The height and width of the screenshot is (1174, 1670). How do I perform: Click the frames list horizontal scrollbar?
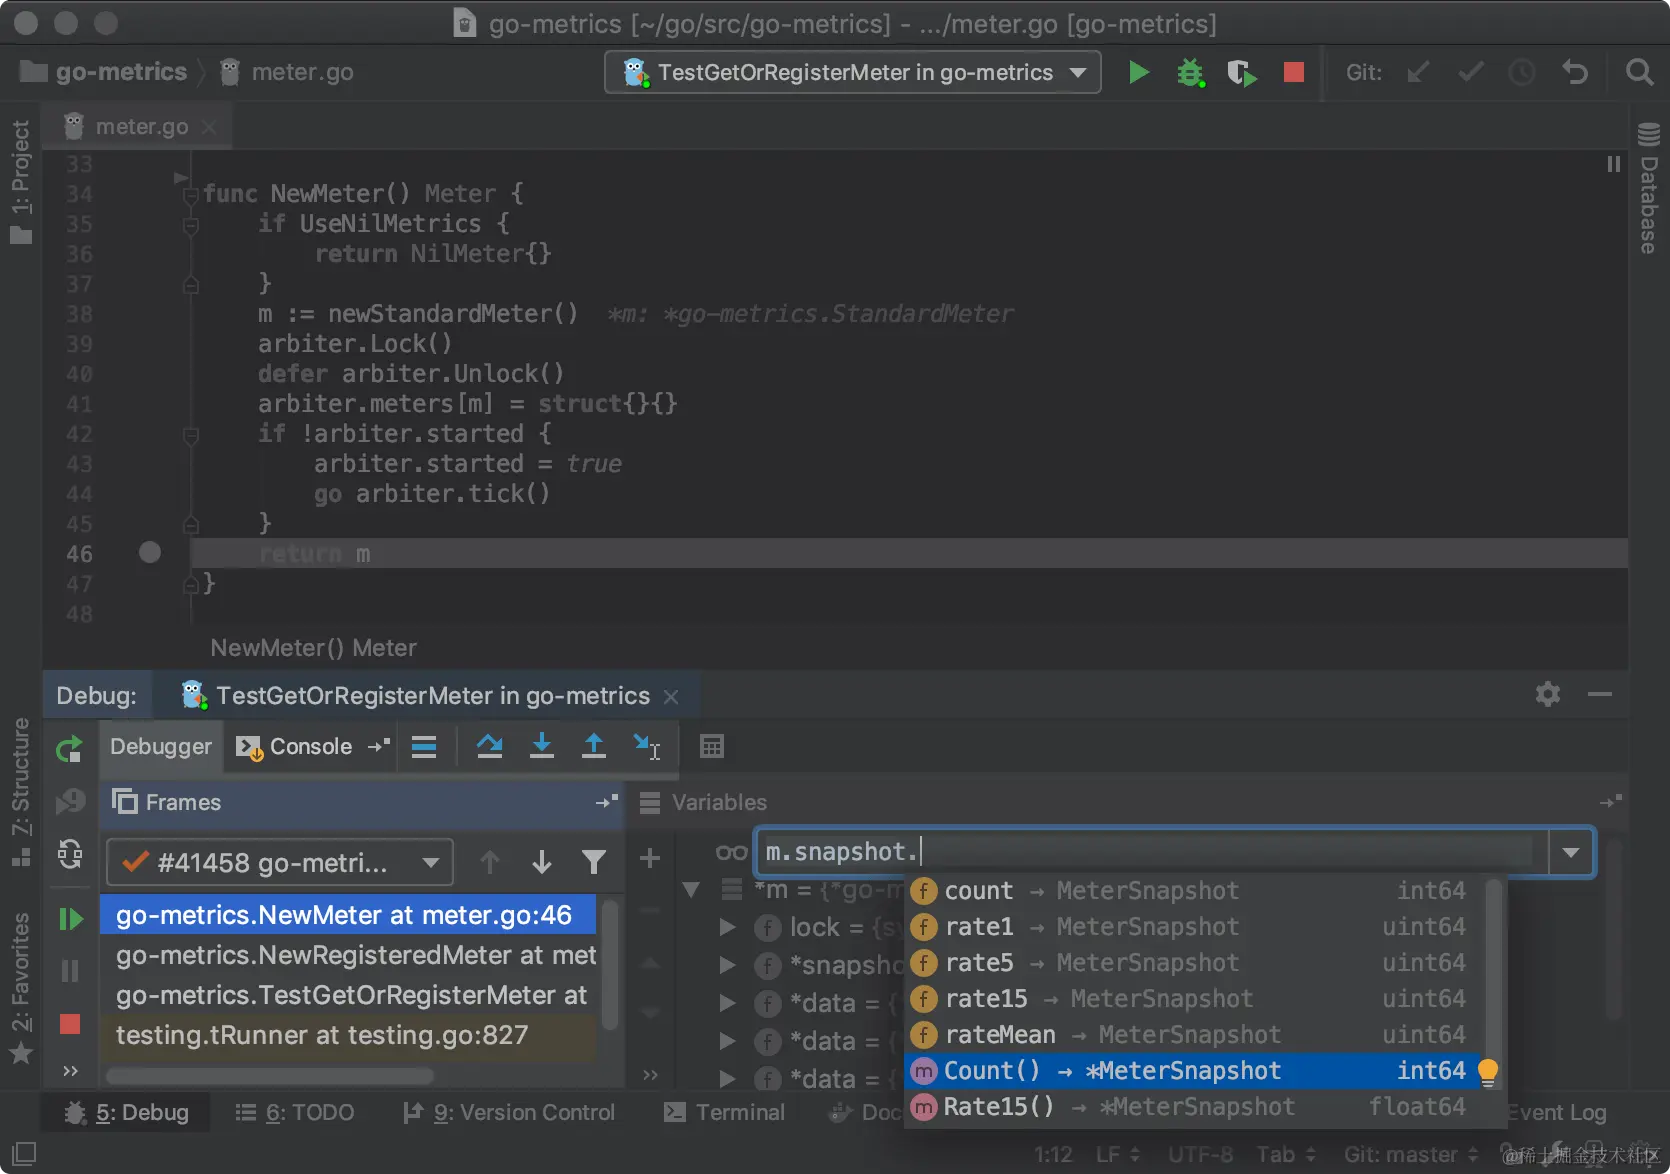point(270,1076)
